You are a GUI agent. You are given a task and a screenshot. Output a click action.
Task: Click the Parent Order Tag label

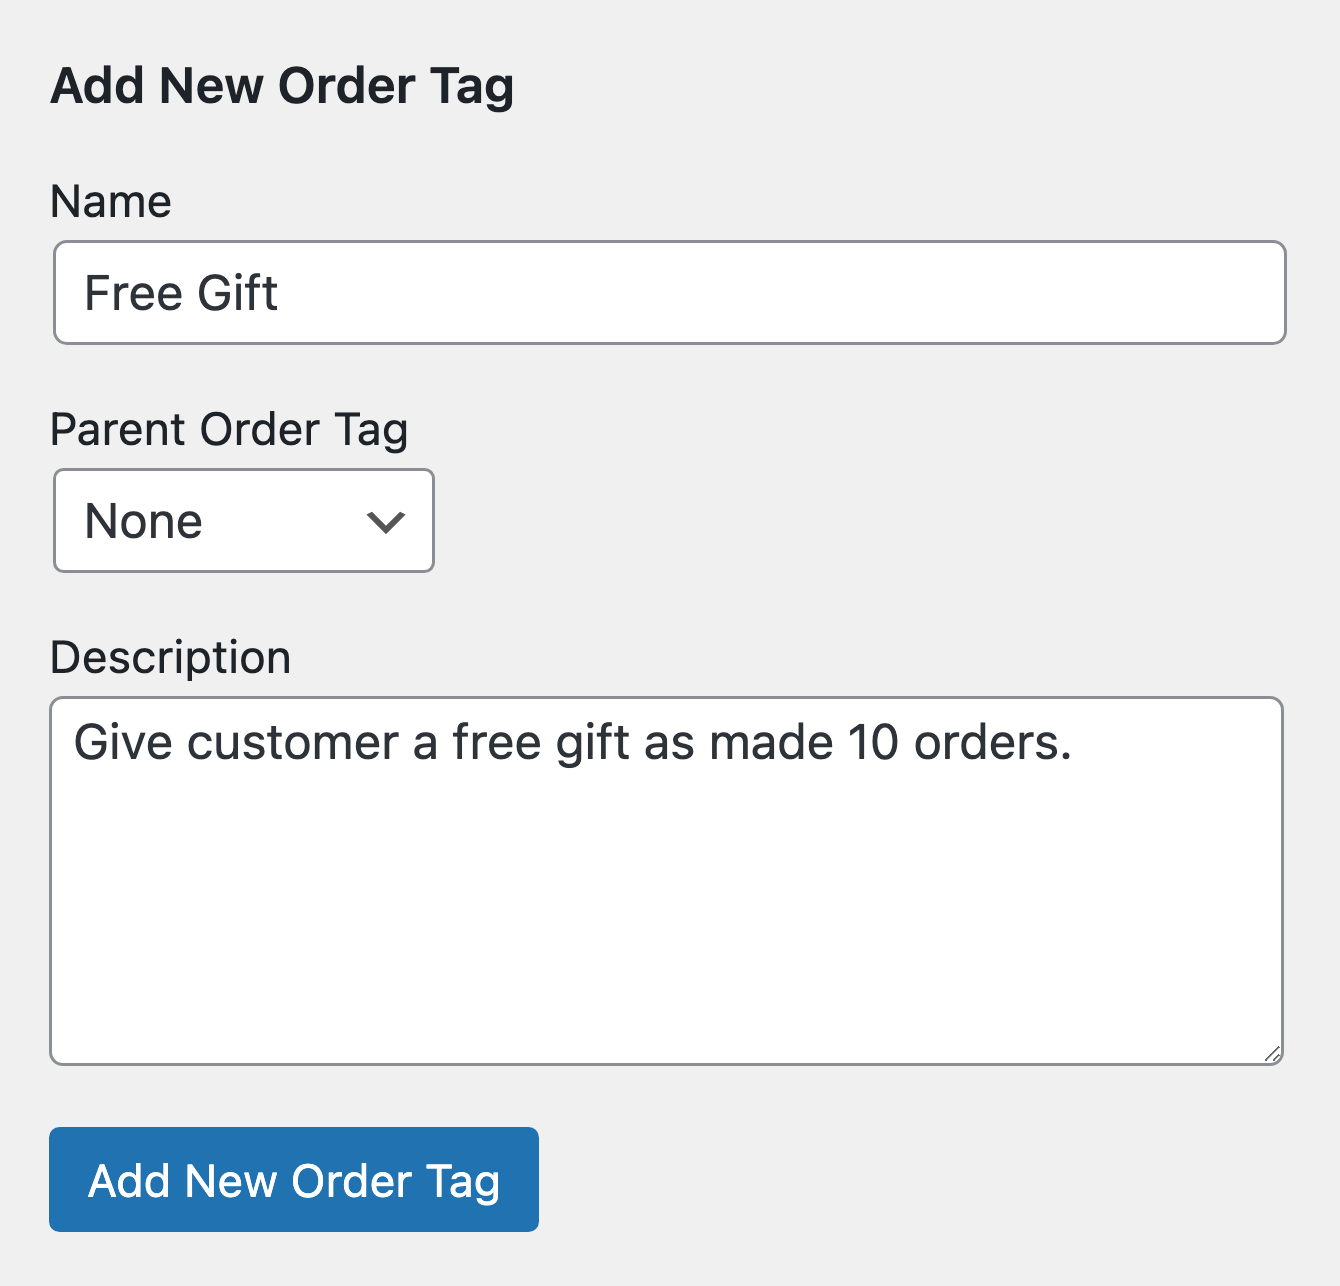[229, 428]
